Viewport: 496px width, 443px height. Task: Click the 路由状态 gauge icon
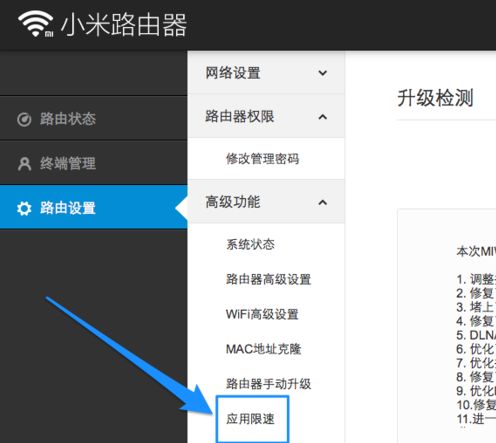point(24,120)
